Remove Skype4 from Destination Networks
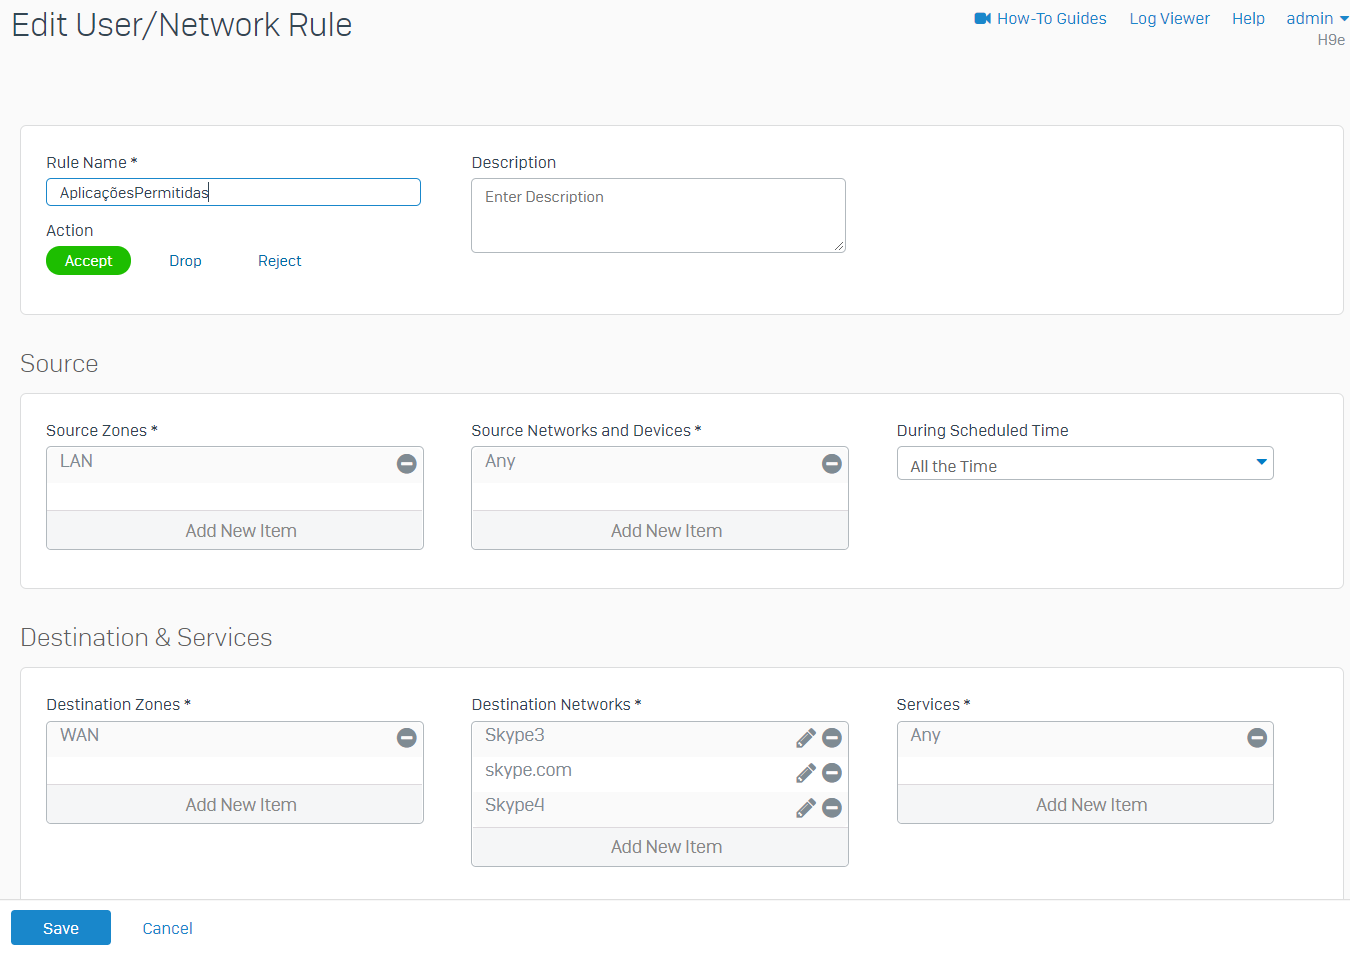Viewport: 1350px width, 953px height. [x=831, y=808]
